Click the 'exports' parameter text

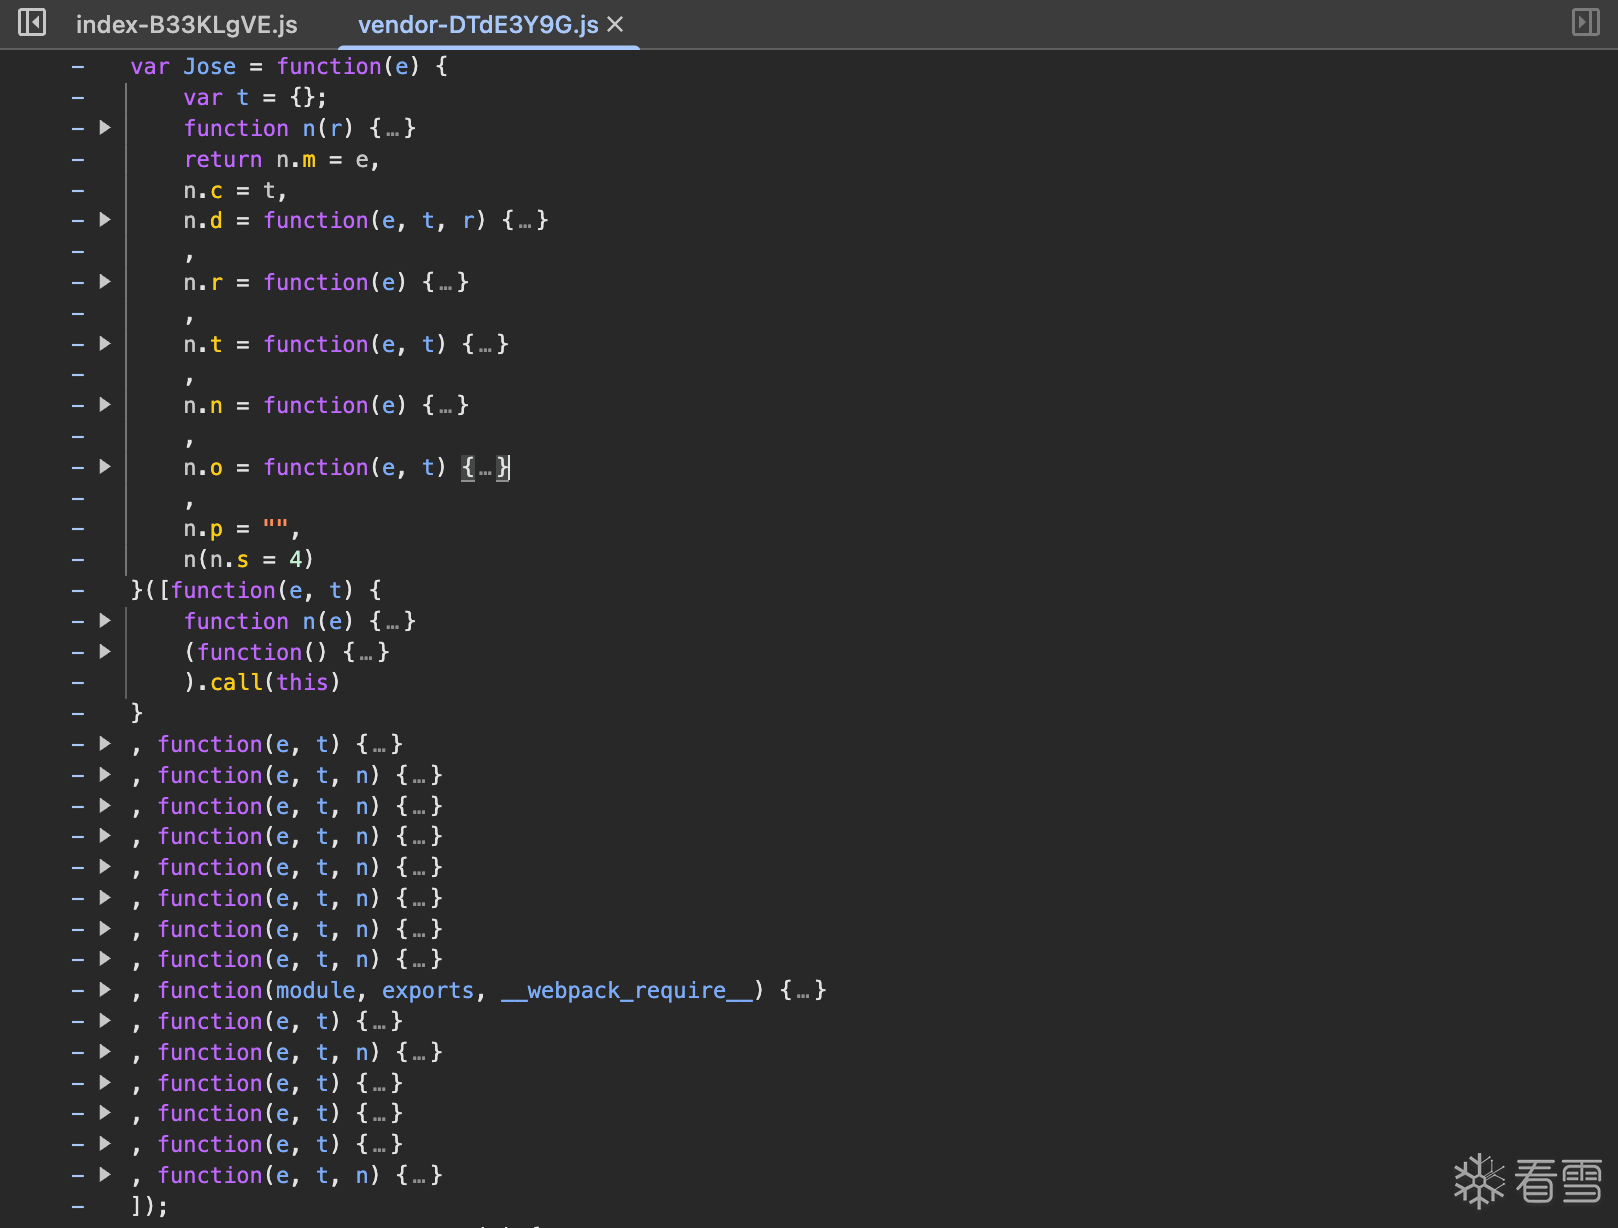click(428, 990)
